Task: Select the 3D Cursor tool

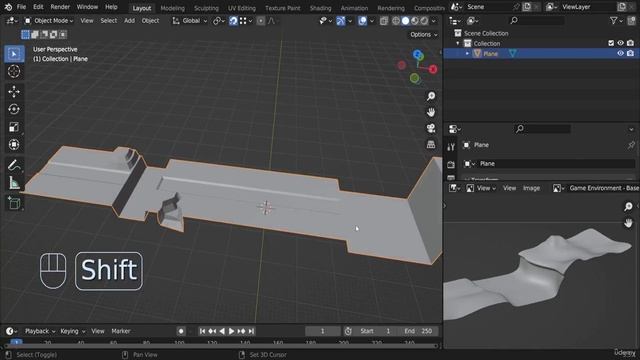Action: 14,71
